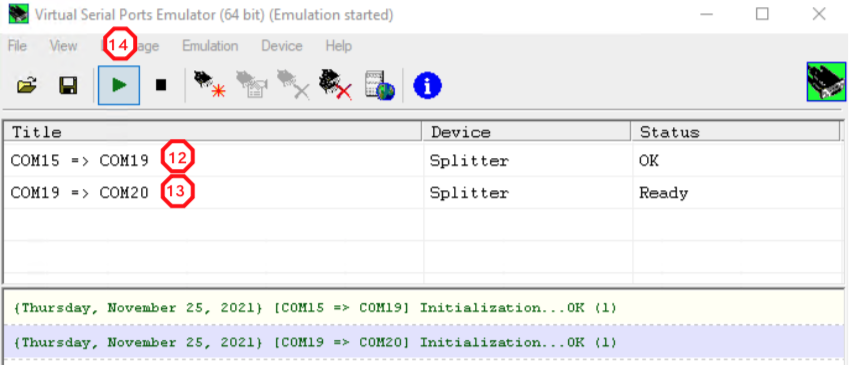The width and height of the screenshot is (850, 365).
Task: Open check updates globe icon
Action: [x=379, y=85]
